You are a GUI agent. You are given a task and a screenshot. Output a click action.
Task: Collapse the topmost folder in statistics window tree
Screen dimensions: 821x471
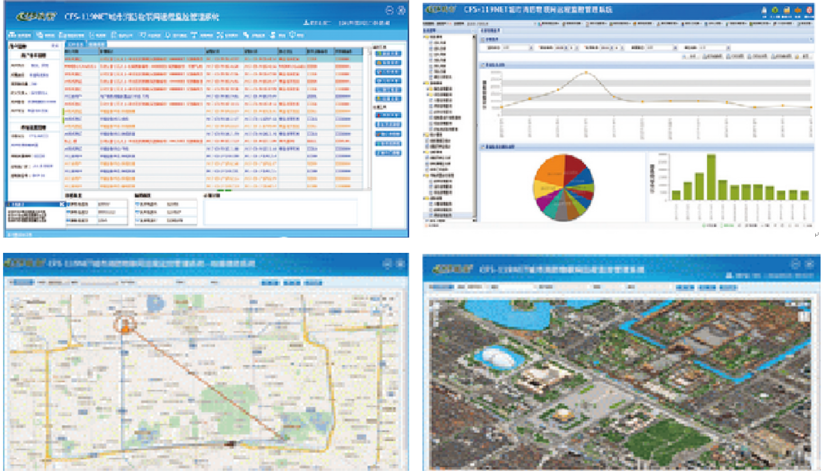tap(426, 37)
